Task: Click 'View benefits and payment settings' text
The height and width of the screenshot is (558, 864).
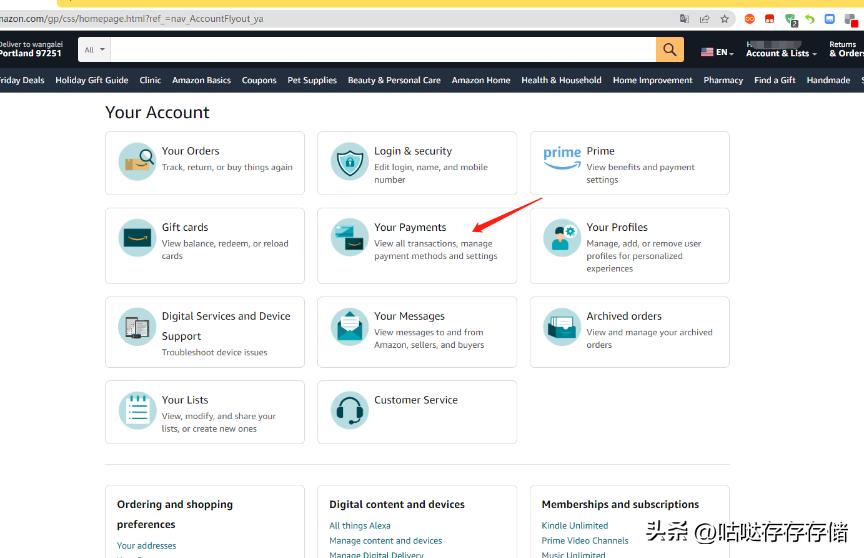Action: pos(640,173)
